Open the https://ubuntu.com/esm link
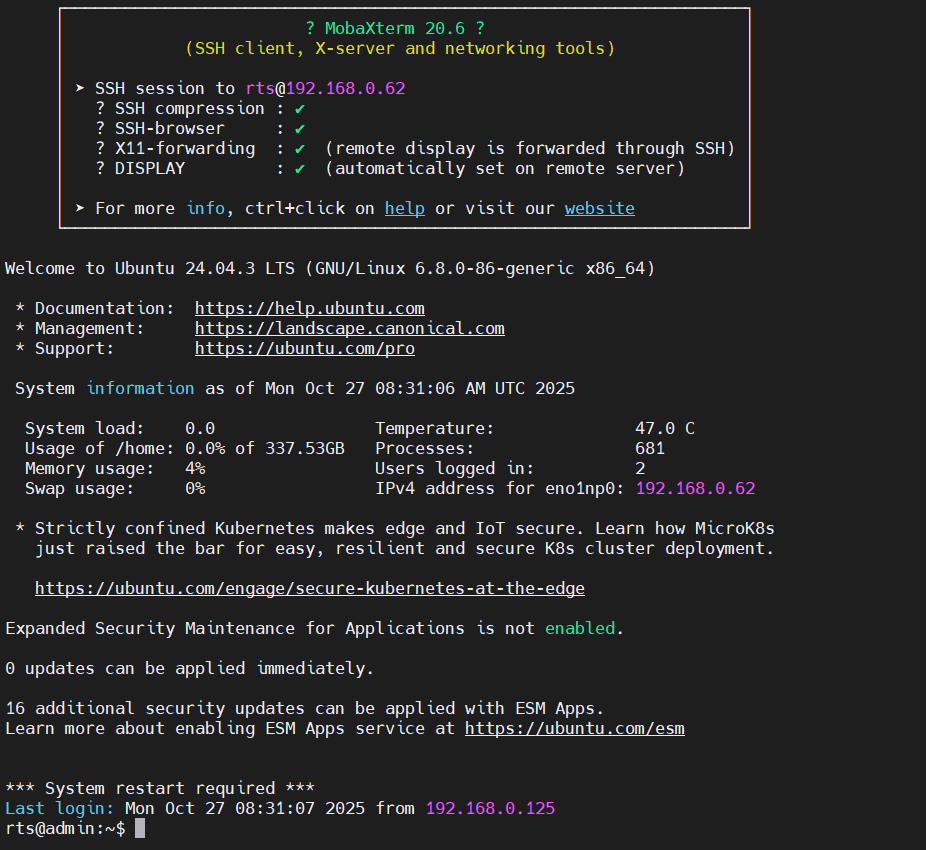This screenshot has width=926, height=850. [x=575, y=728]
